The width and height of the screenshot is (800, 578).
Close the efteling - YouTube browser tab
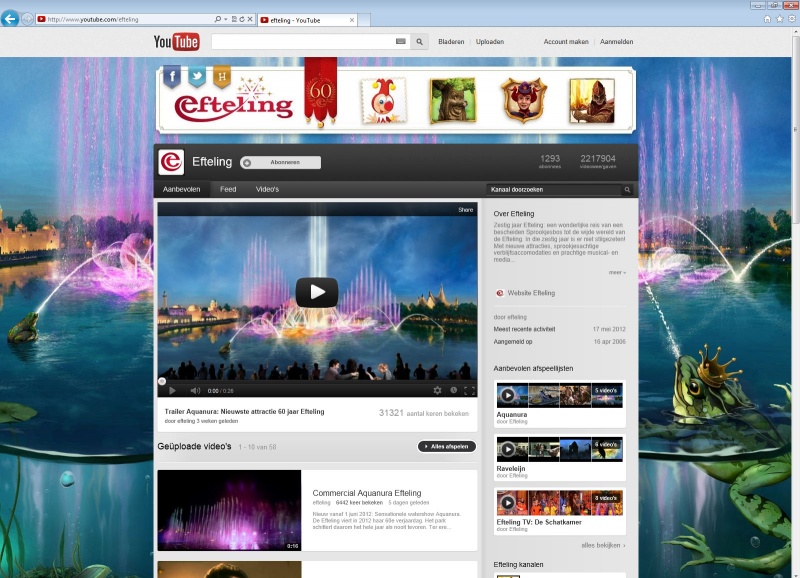coord(352,20)
